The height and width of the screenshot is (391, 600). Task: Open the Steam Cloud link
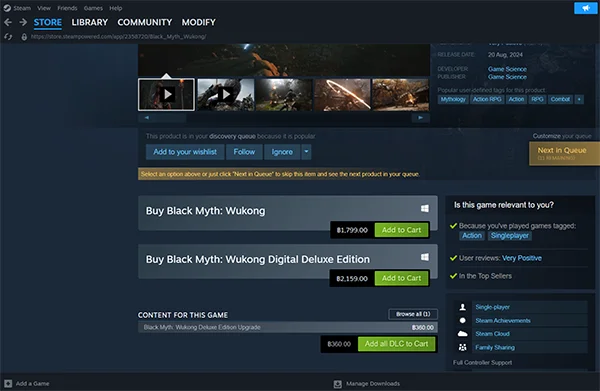(x=492, y=334)
